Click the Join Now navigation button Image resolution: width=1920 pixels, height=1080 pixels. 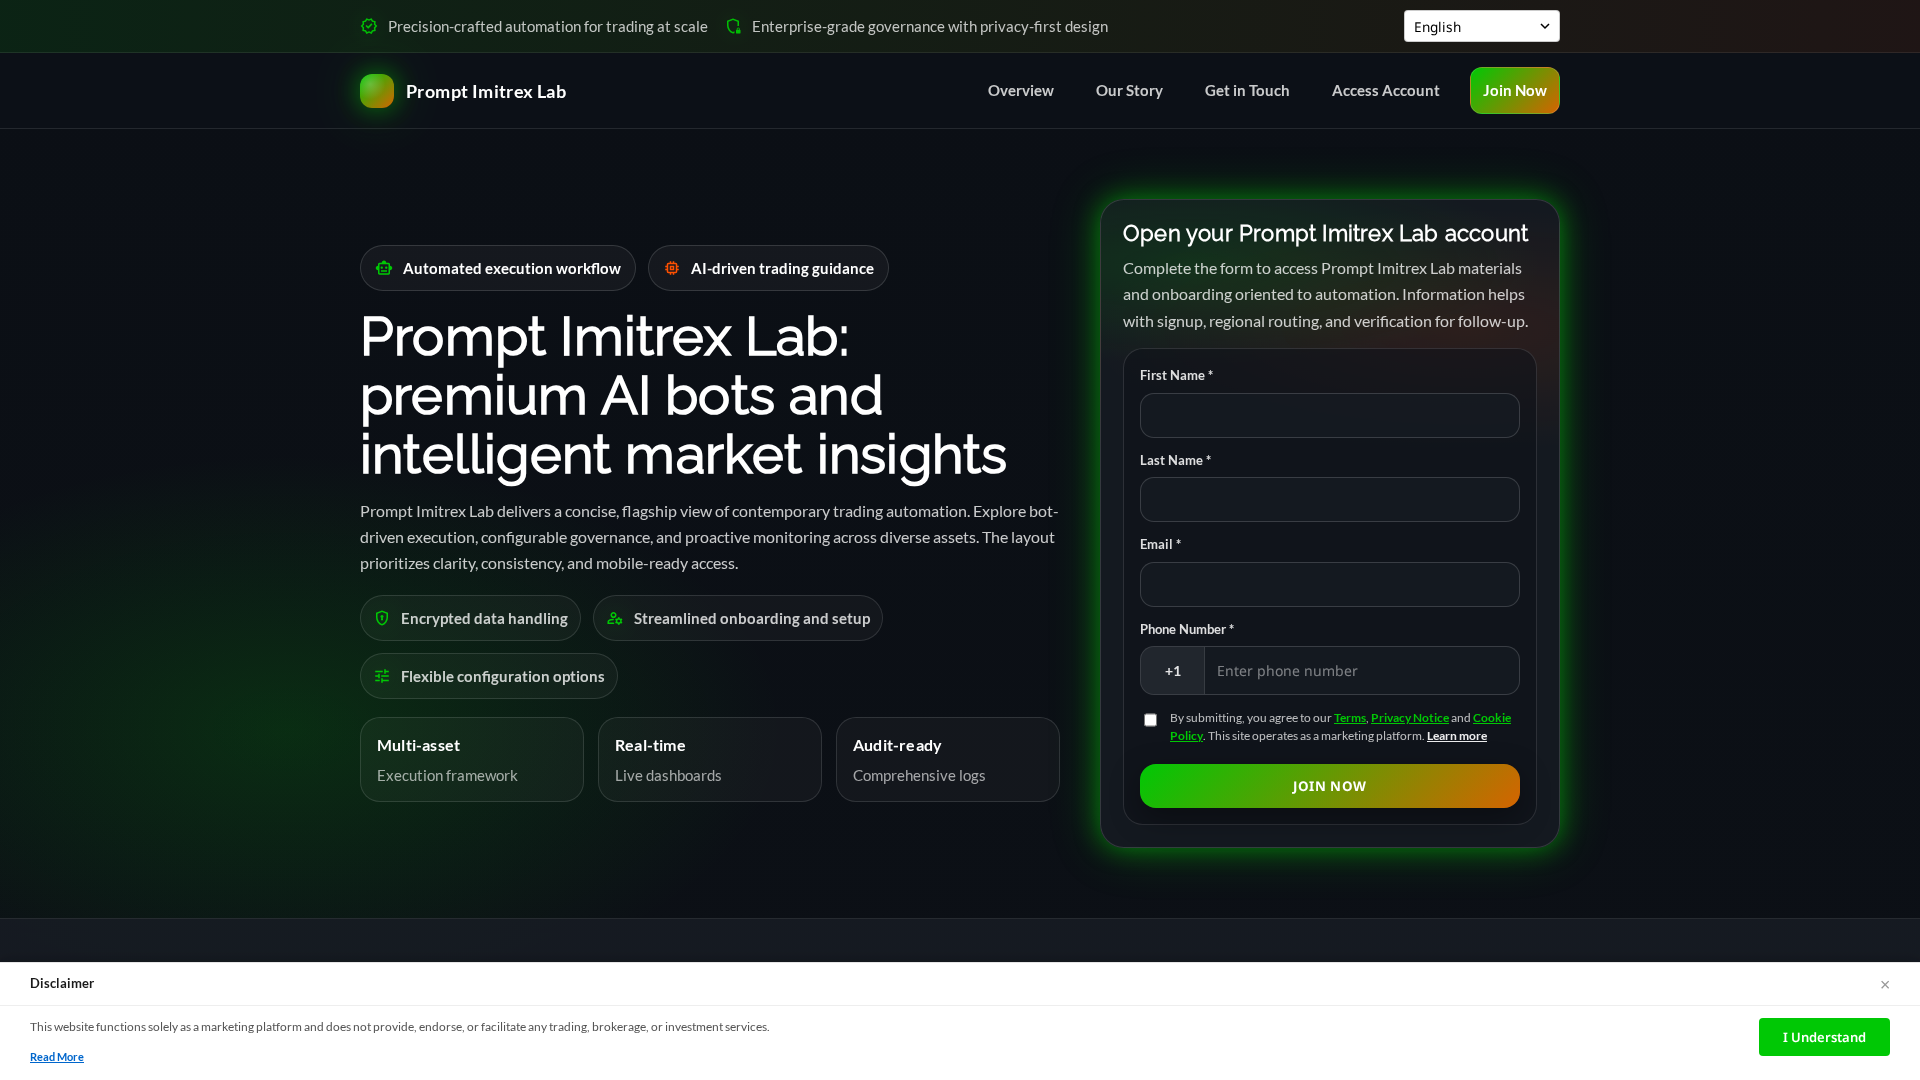tap(1514, 91)
